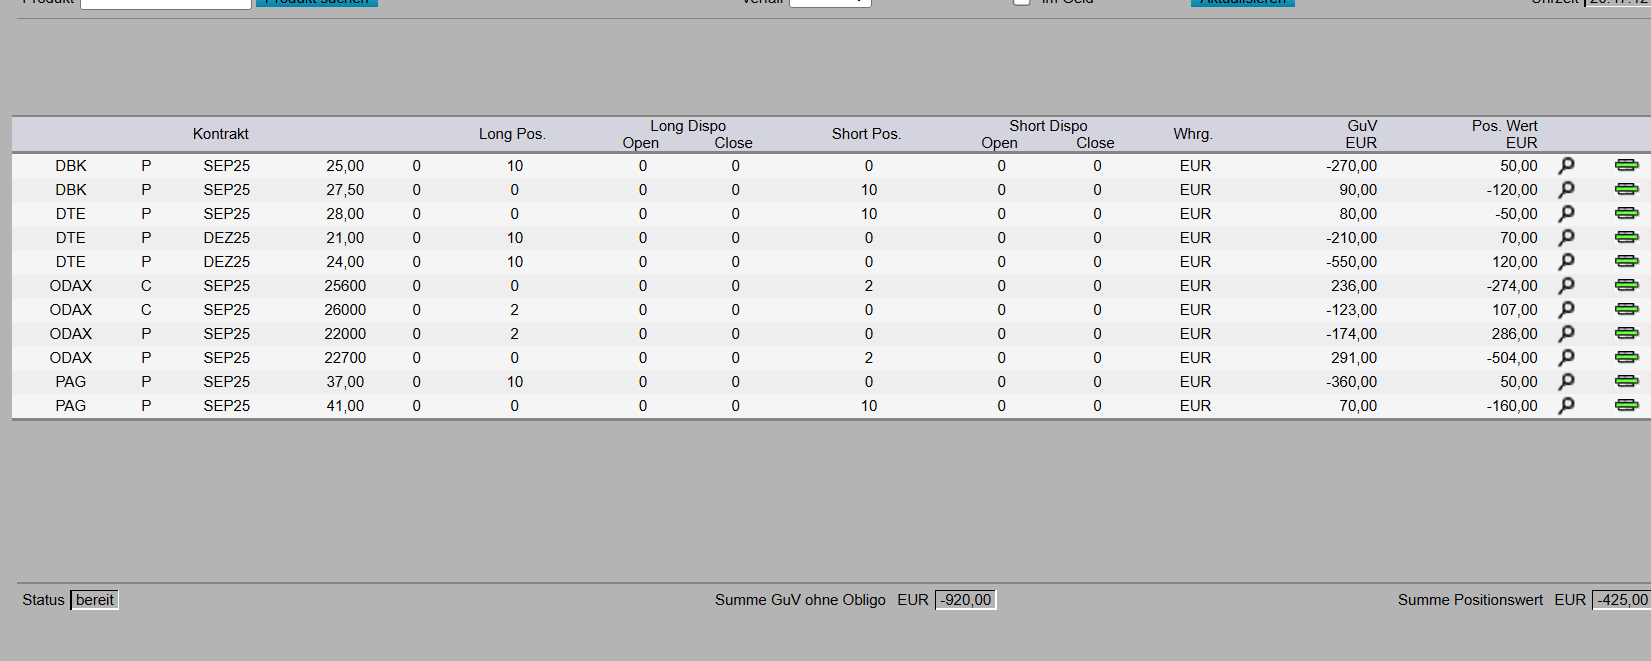Open magnifier details for PAG put 41,00
The width and height of the screenshot is (1651, 661).
[1566, 405]
